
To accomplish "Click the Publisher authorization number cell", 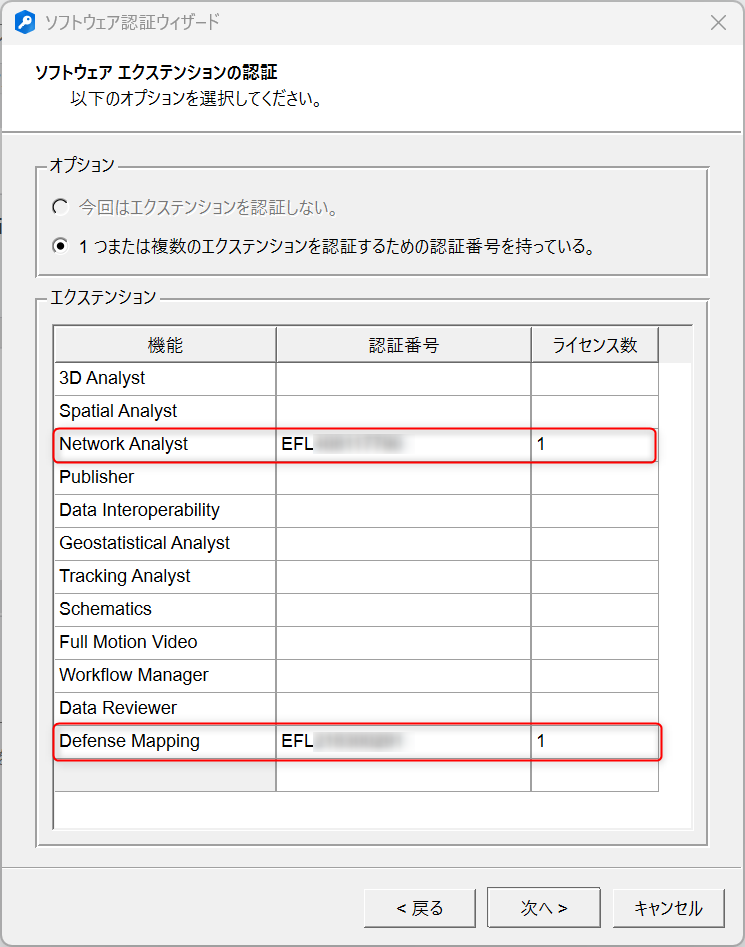I will [403, 477].
